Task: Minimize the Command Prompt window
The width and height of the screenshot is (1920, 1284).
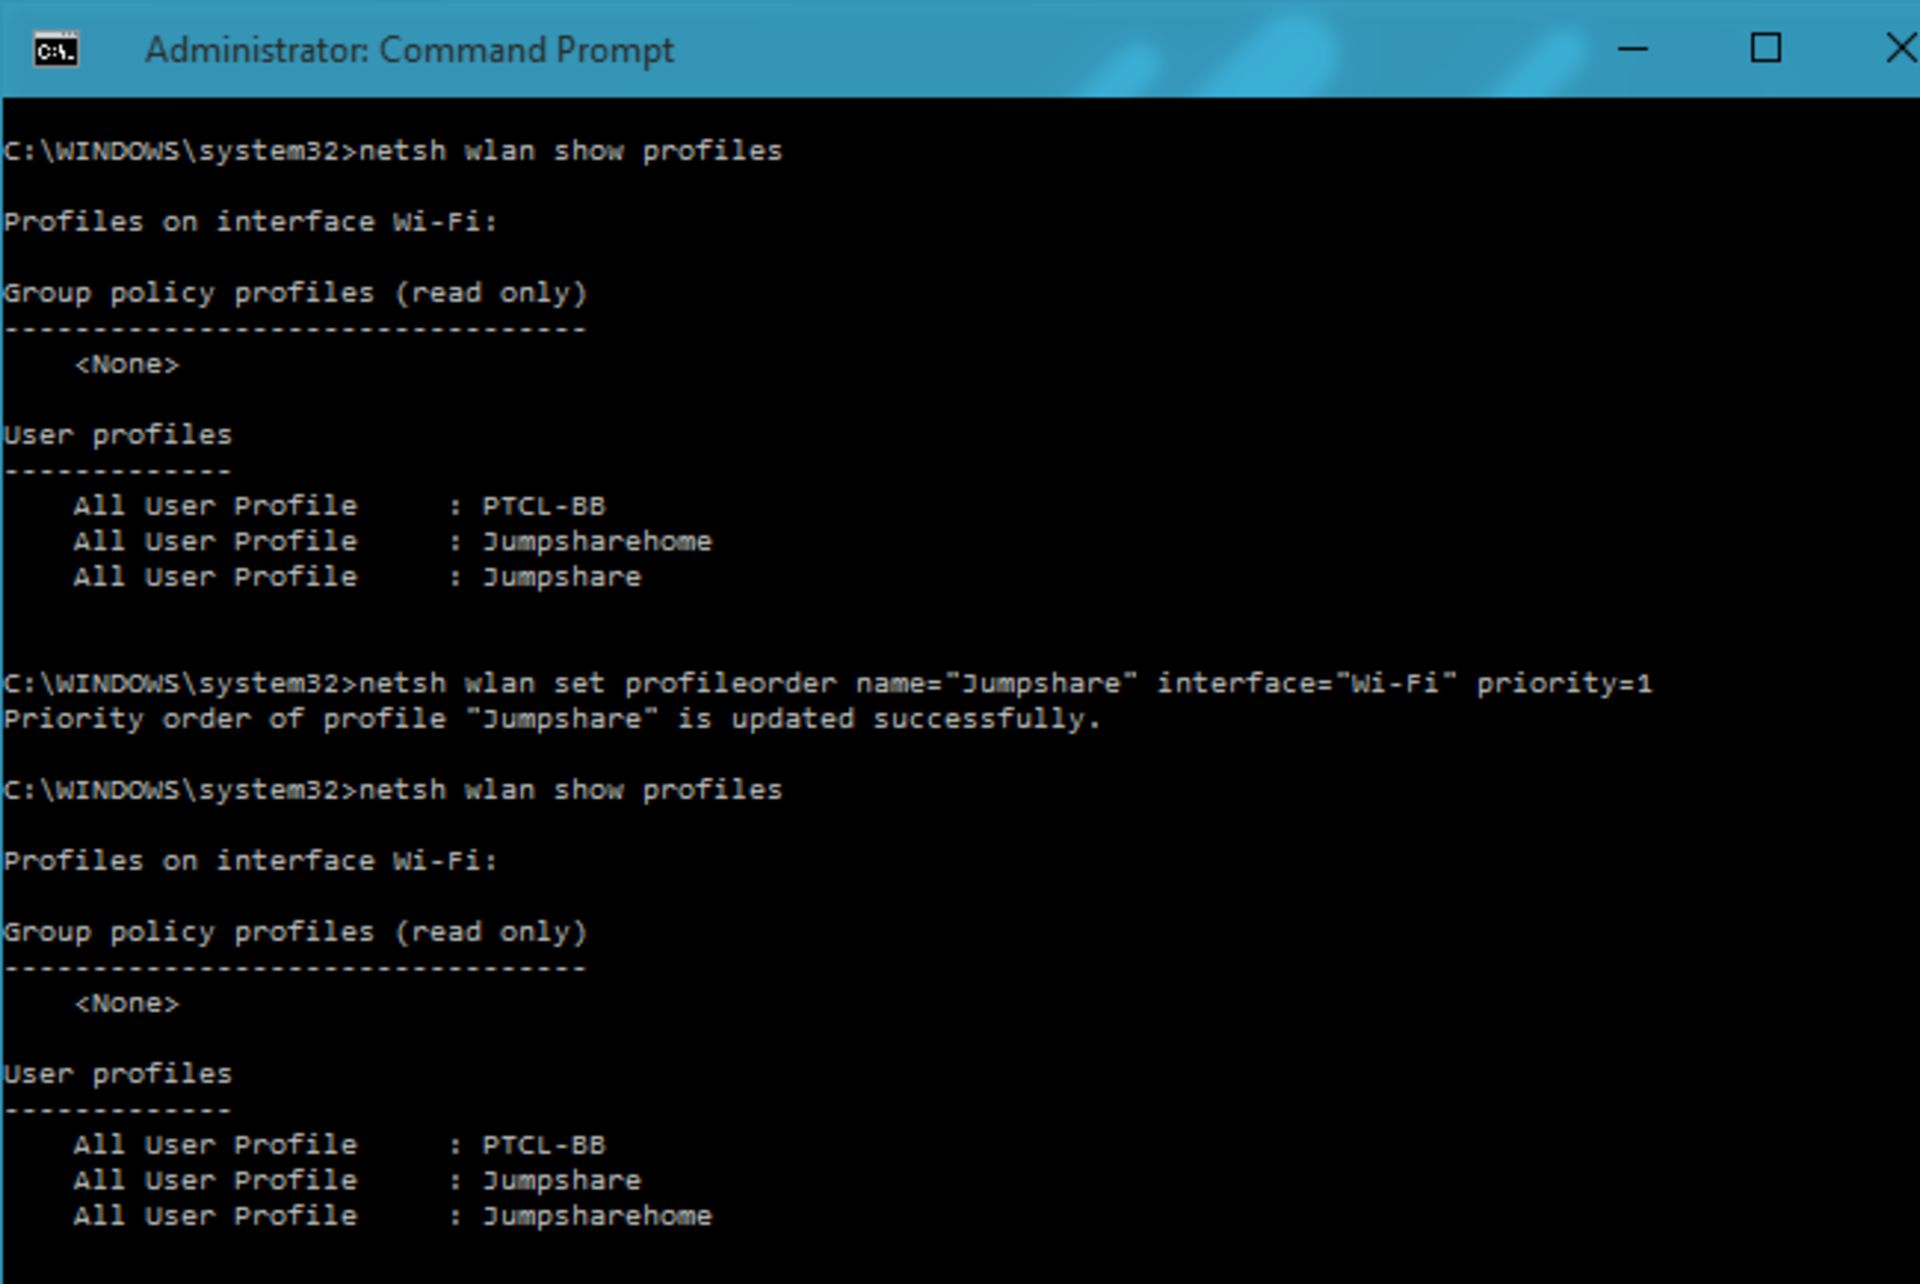Action: pyautogui.click(x=1634, y=47)
